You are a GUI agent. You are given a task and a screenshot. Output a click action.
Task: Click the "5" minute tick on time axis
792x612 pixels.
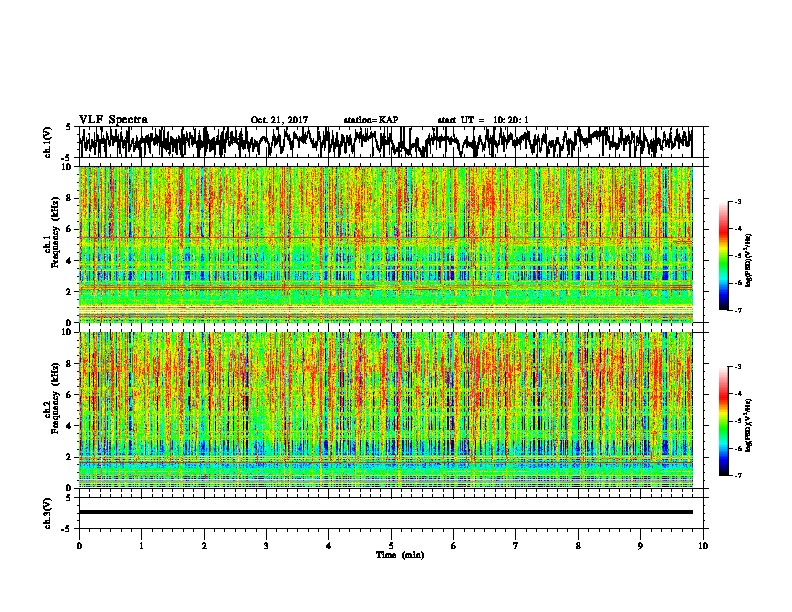click(x=391, y=546)
